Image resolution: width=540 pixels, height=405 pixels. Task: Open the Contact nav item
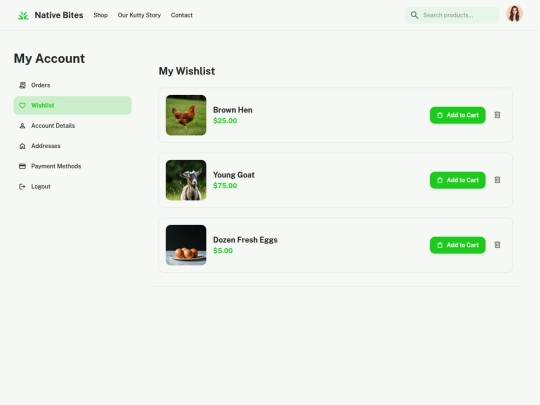[x=181, y=15]
